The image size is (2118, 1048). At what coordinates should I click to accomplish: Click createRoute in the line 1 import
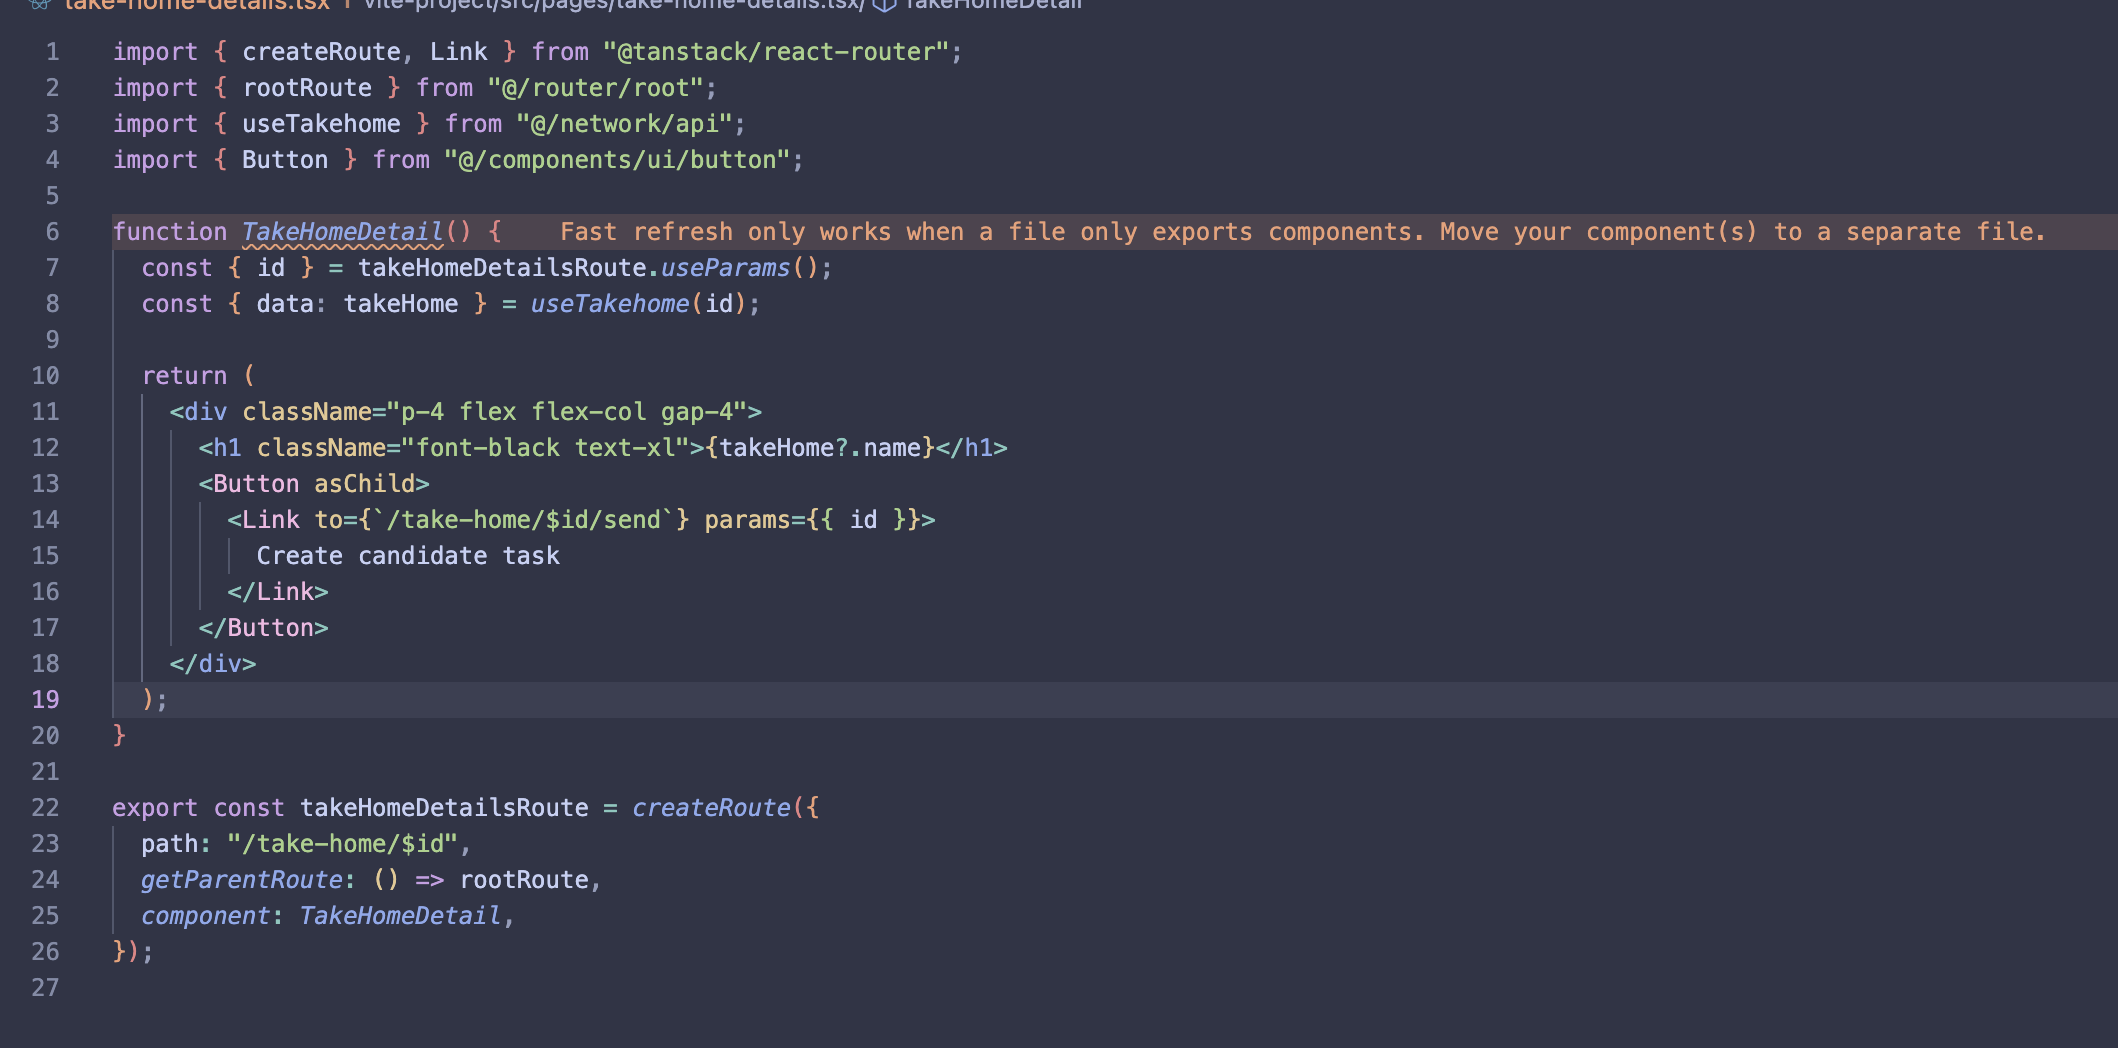tap(321, 52)
